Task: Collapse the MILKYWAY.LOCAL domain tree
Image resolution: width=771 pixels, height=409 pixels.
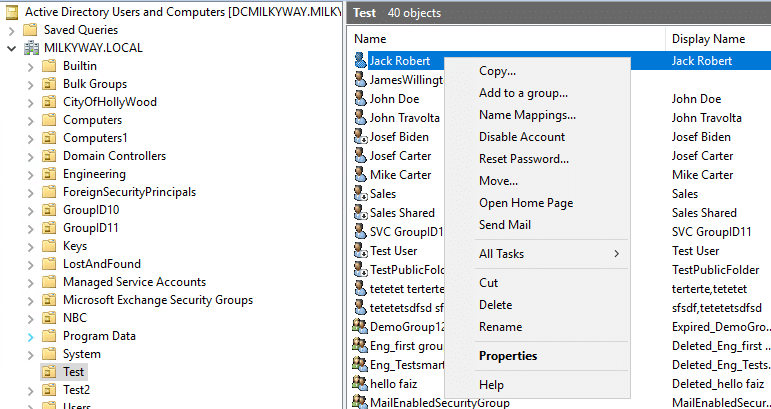Action: (x=12, y=48)
